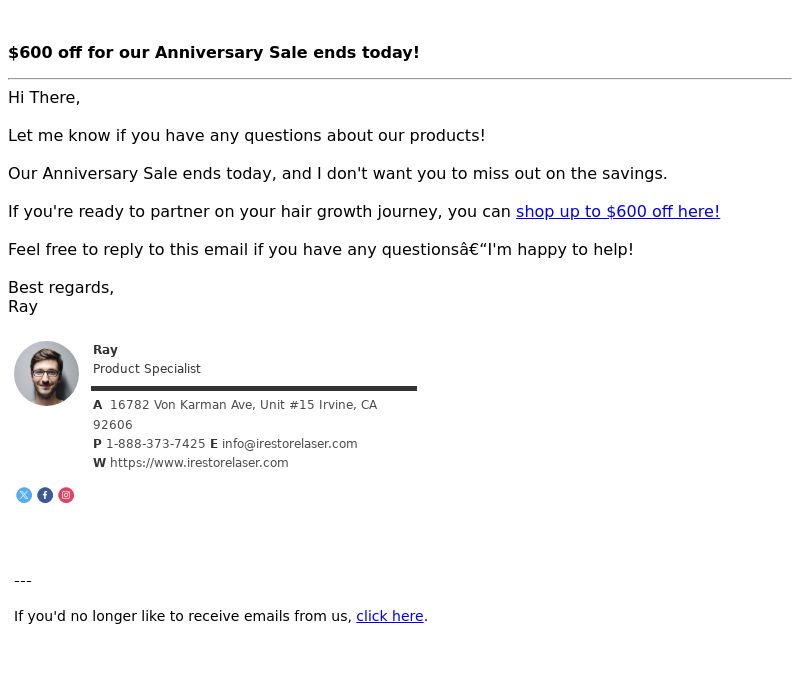Click the 16782 Von Karman Ave address
Image resolution: width=800 pixels, height=674 pixels.
tap(243, 405)
